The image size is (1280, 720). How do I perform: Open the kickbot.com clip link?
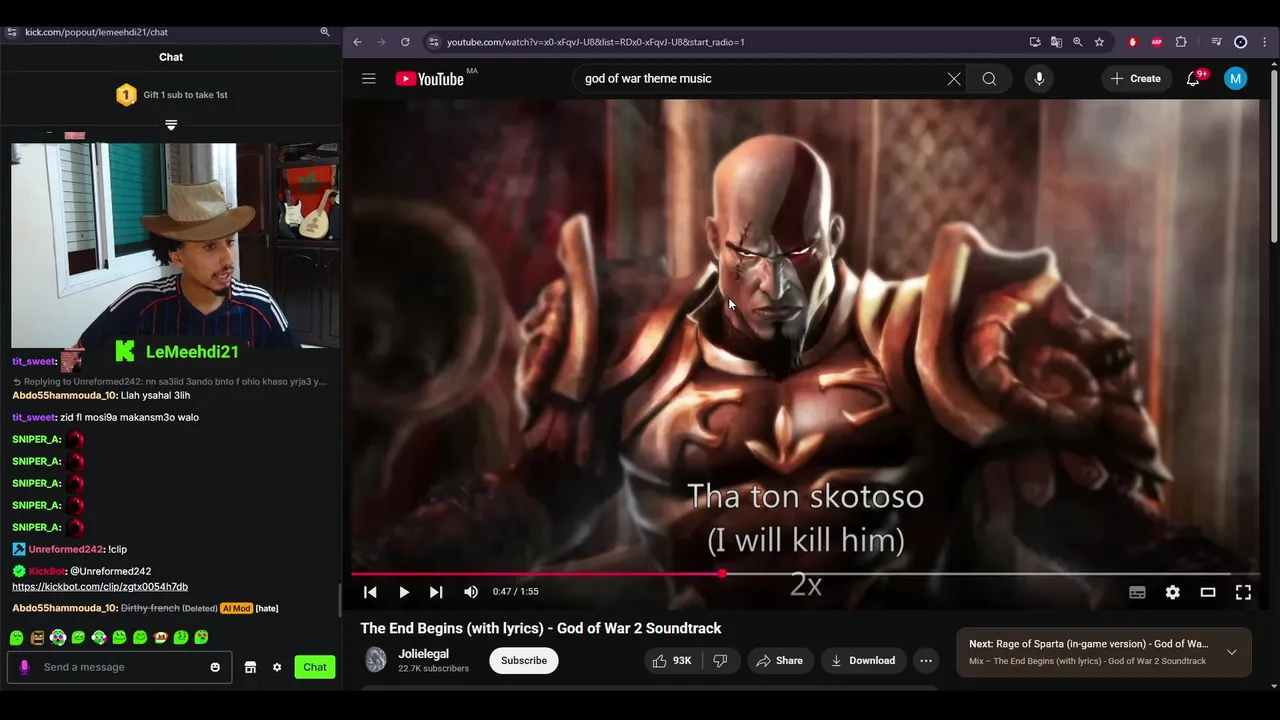pos(100,587)
